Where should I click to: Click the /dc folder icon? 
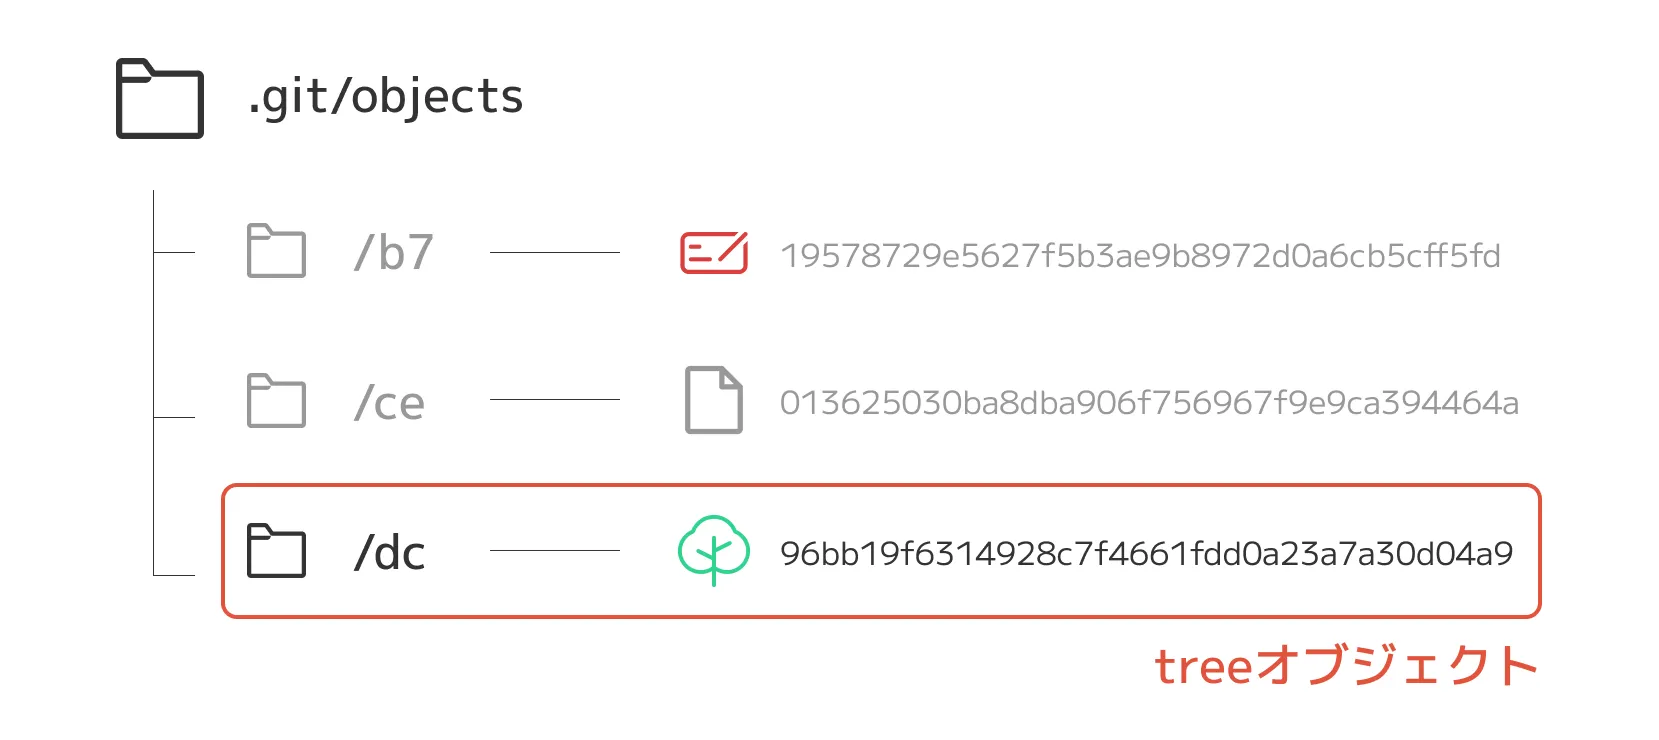(276, 550)
